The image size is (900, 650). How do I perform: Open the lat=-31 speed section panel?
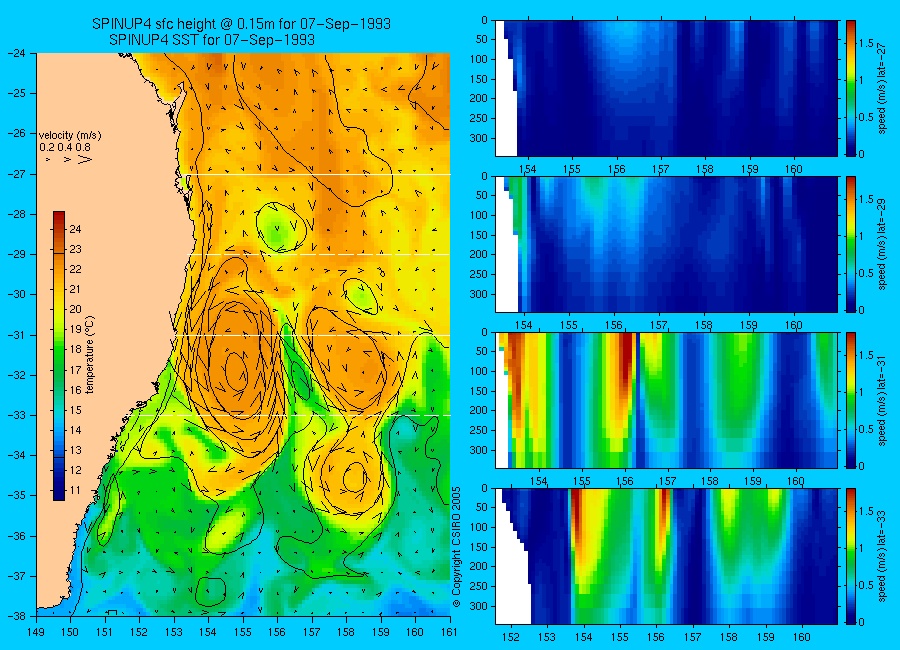point(666,400)
